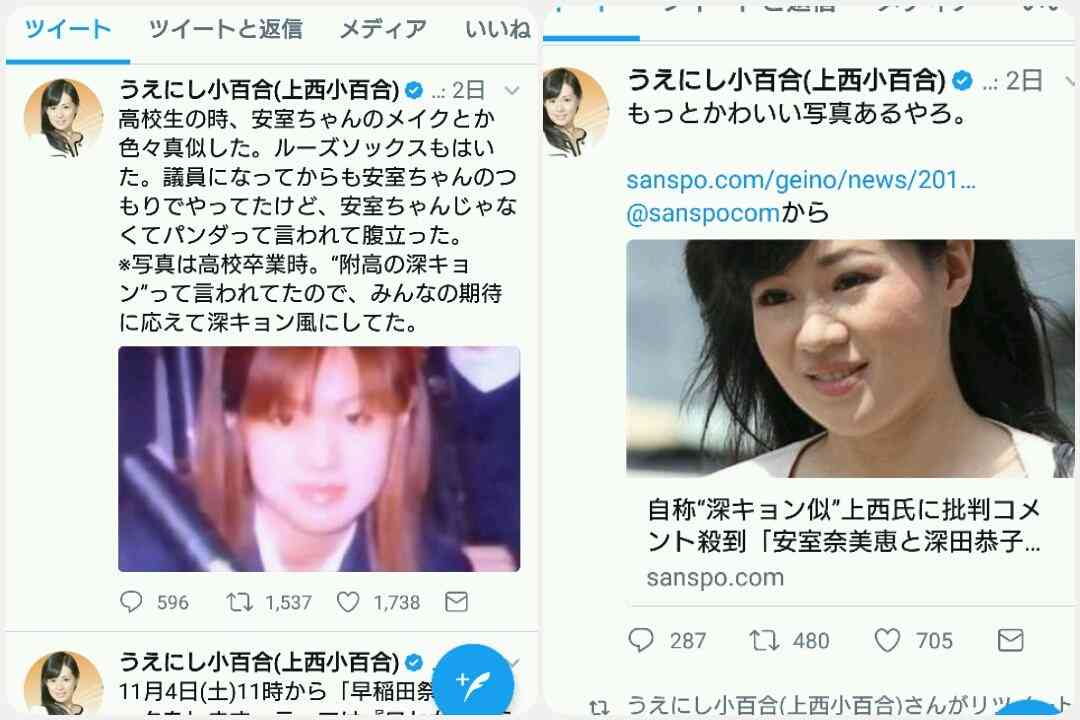Open the sanspo.com/geino/news link
This screenshot has height=720, width=1080.
click(x=800, y=180)
